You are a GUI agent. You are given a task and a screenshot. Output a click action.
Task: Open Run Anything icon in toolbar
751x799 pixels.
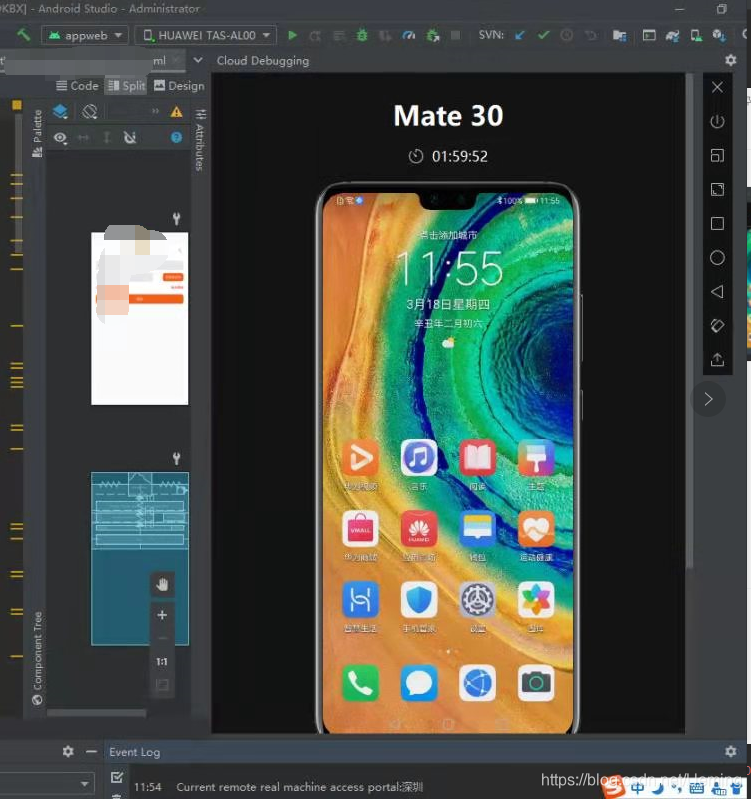pos(649,35)
